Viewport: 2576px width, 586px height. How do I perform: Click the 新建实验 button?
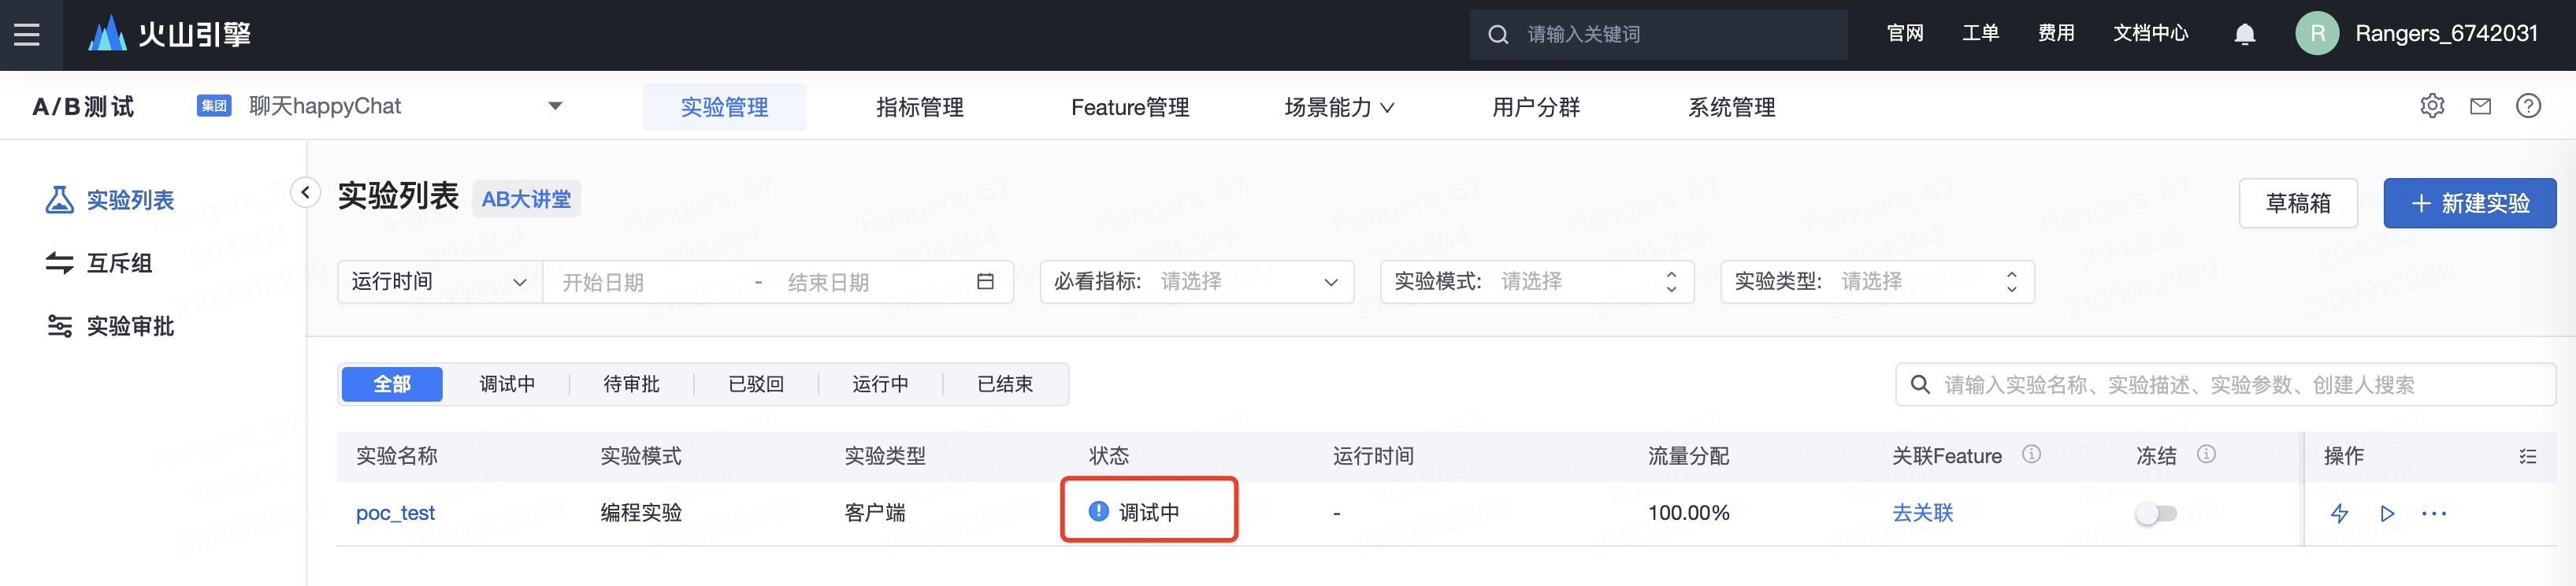pos(2469,203)
